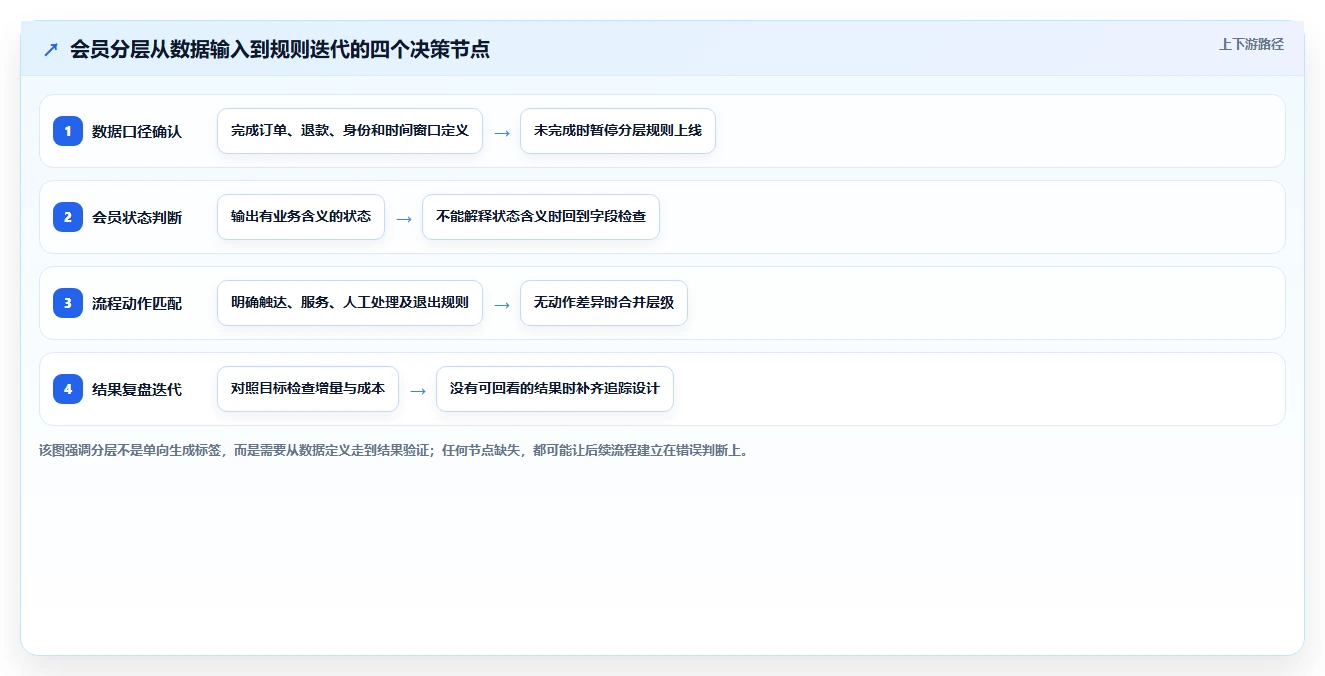
Task: Click the arrow in the 数据口径确认 row
Action: click(502, 132)
